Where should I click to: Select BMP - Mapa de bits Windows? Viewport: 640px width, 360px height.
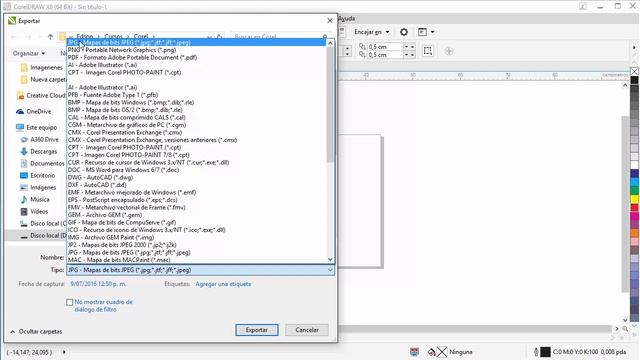click(131, 102)
